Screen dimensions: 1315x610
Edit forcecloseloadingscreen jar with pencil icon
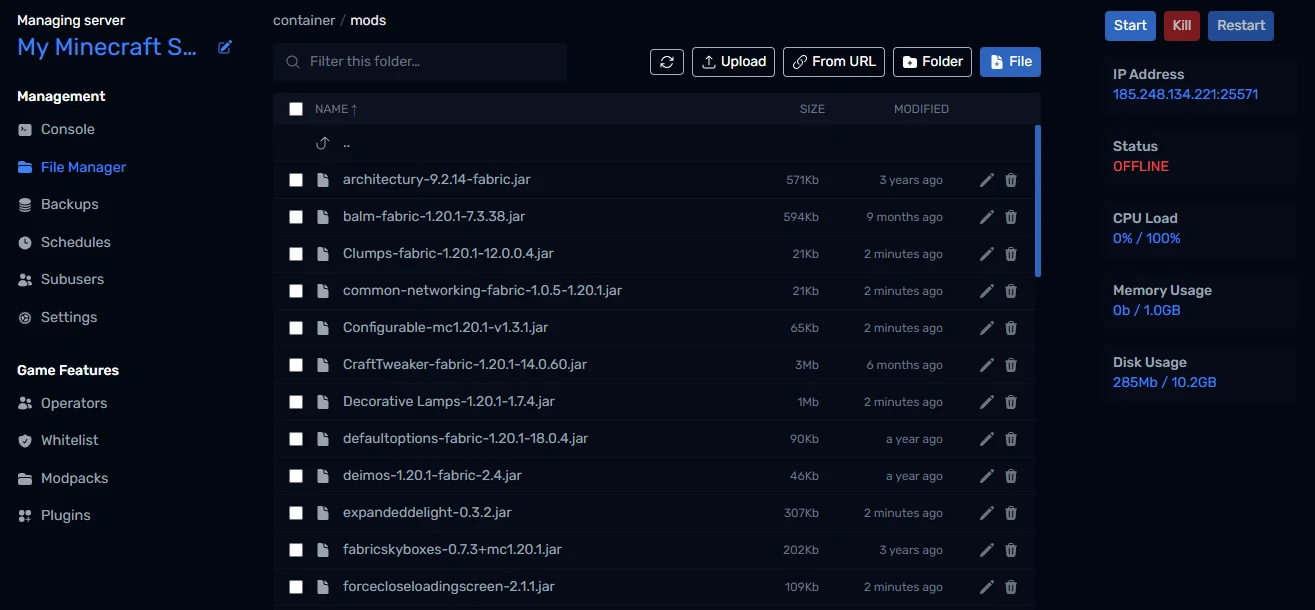987,587
